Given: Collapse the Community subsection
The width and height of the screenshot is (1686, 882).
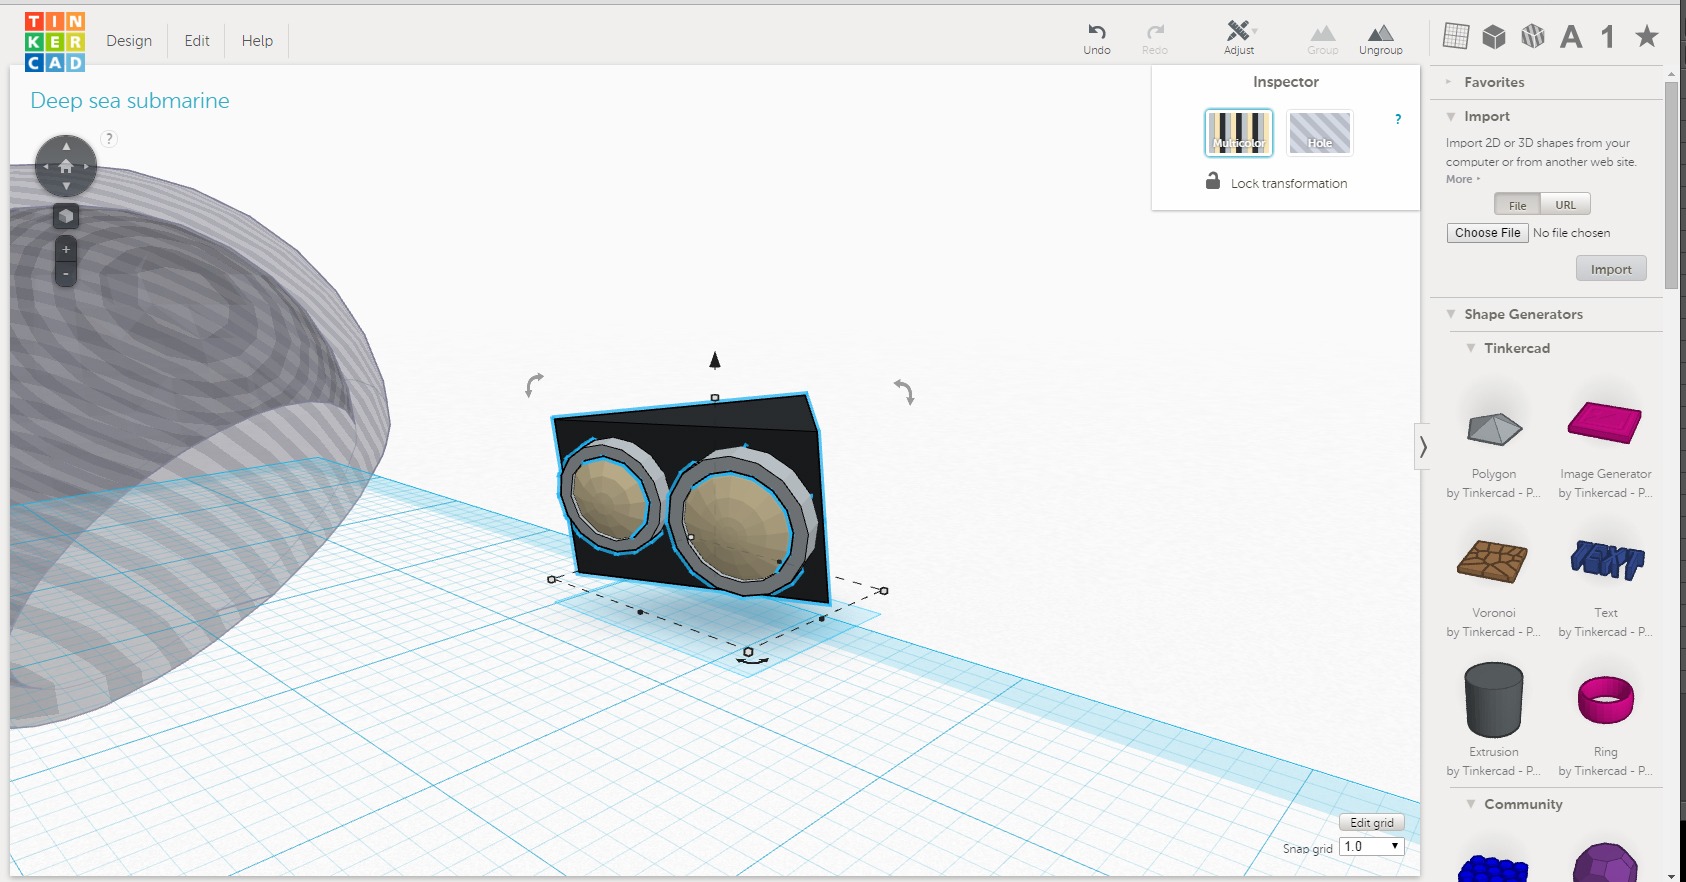Looking at the screenshot, I should tap(1522, 804).
